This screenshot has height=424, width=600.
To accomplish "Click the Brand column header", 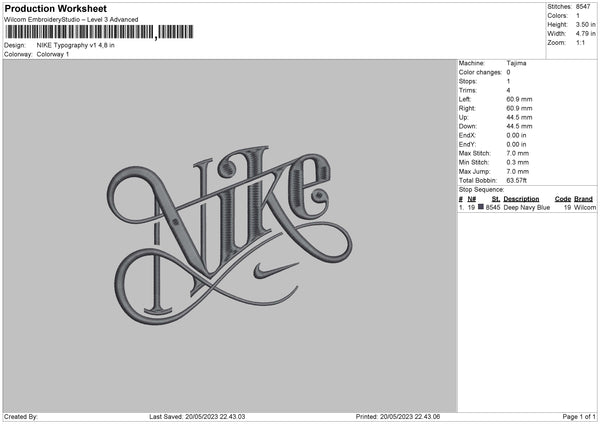I will (584, 198).
